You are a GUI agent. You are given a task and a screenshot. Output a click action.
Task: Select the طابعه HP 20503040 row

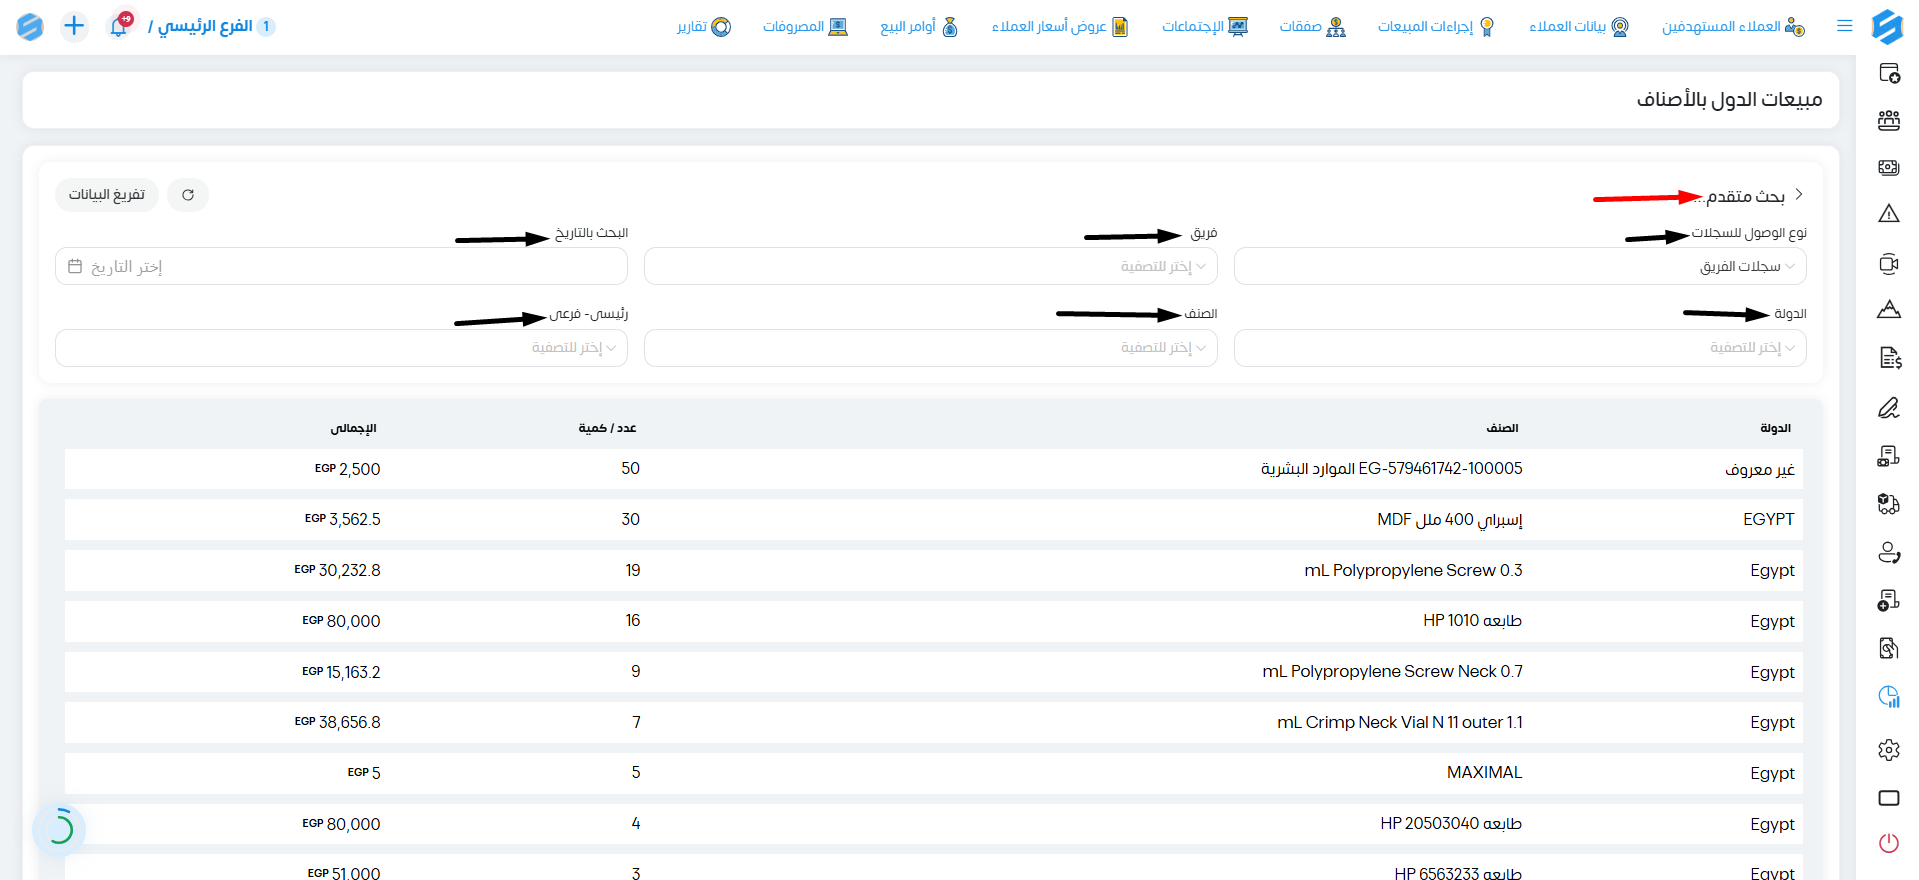[934, 824]
